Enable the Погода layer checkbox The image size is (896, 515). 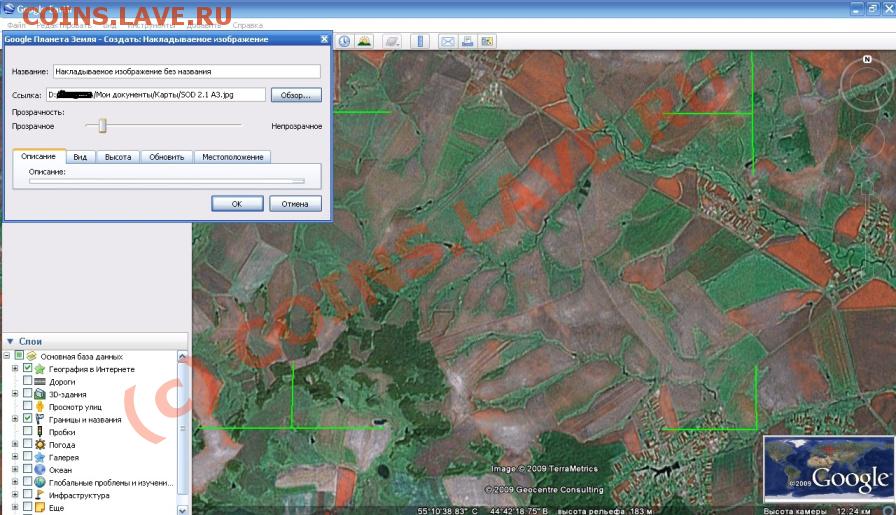pos(27,444)
